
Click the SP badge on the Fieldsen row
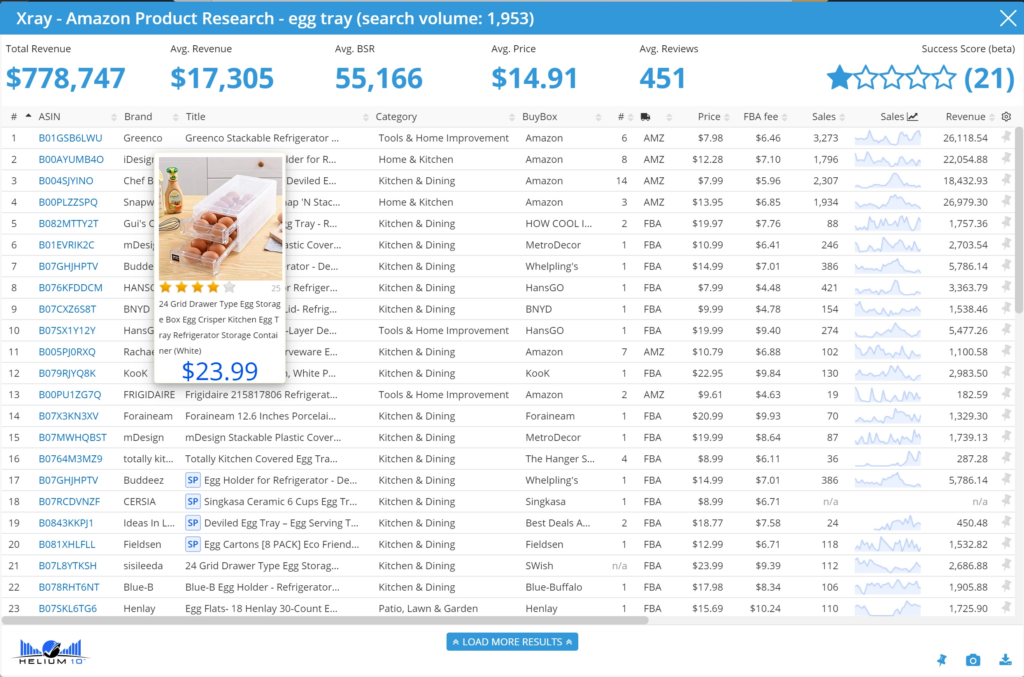pos(193,544)
